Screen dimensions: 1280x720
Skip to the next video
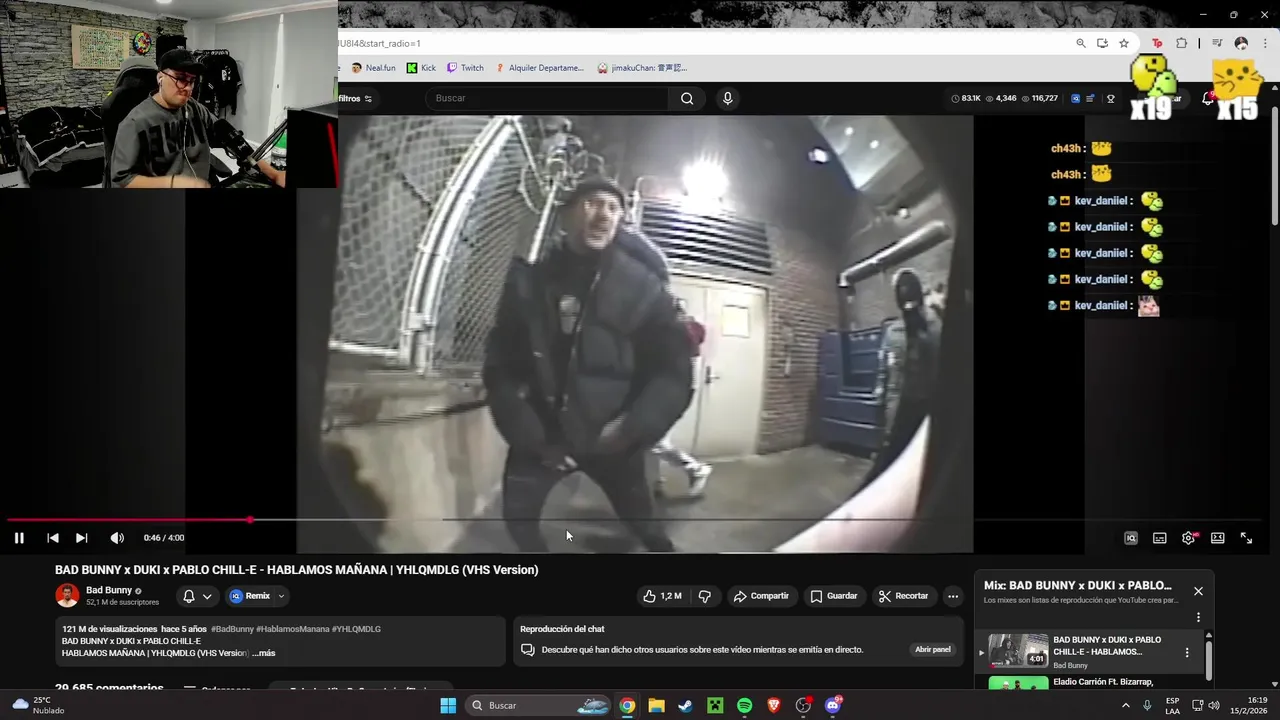(82, 538)
